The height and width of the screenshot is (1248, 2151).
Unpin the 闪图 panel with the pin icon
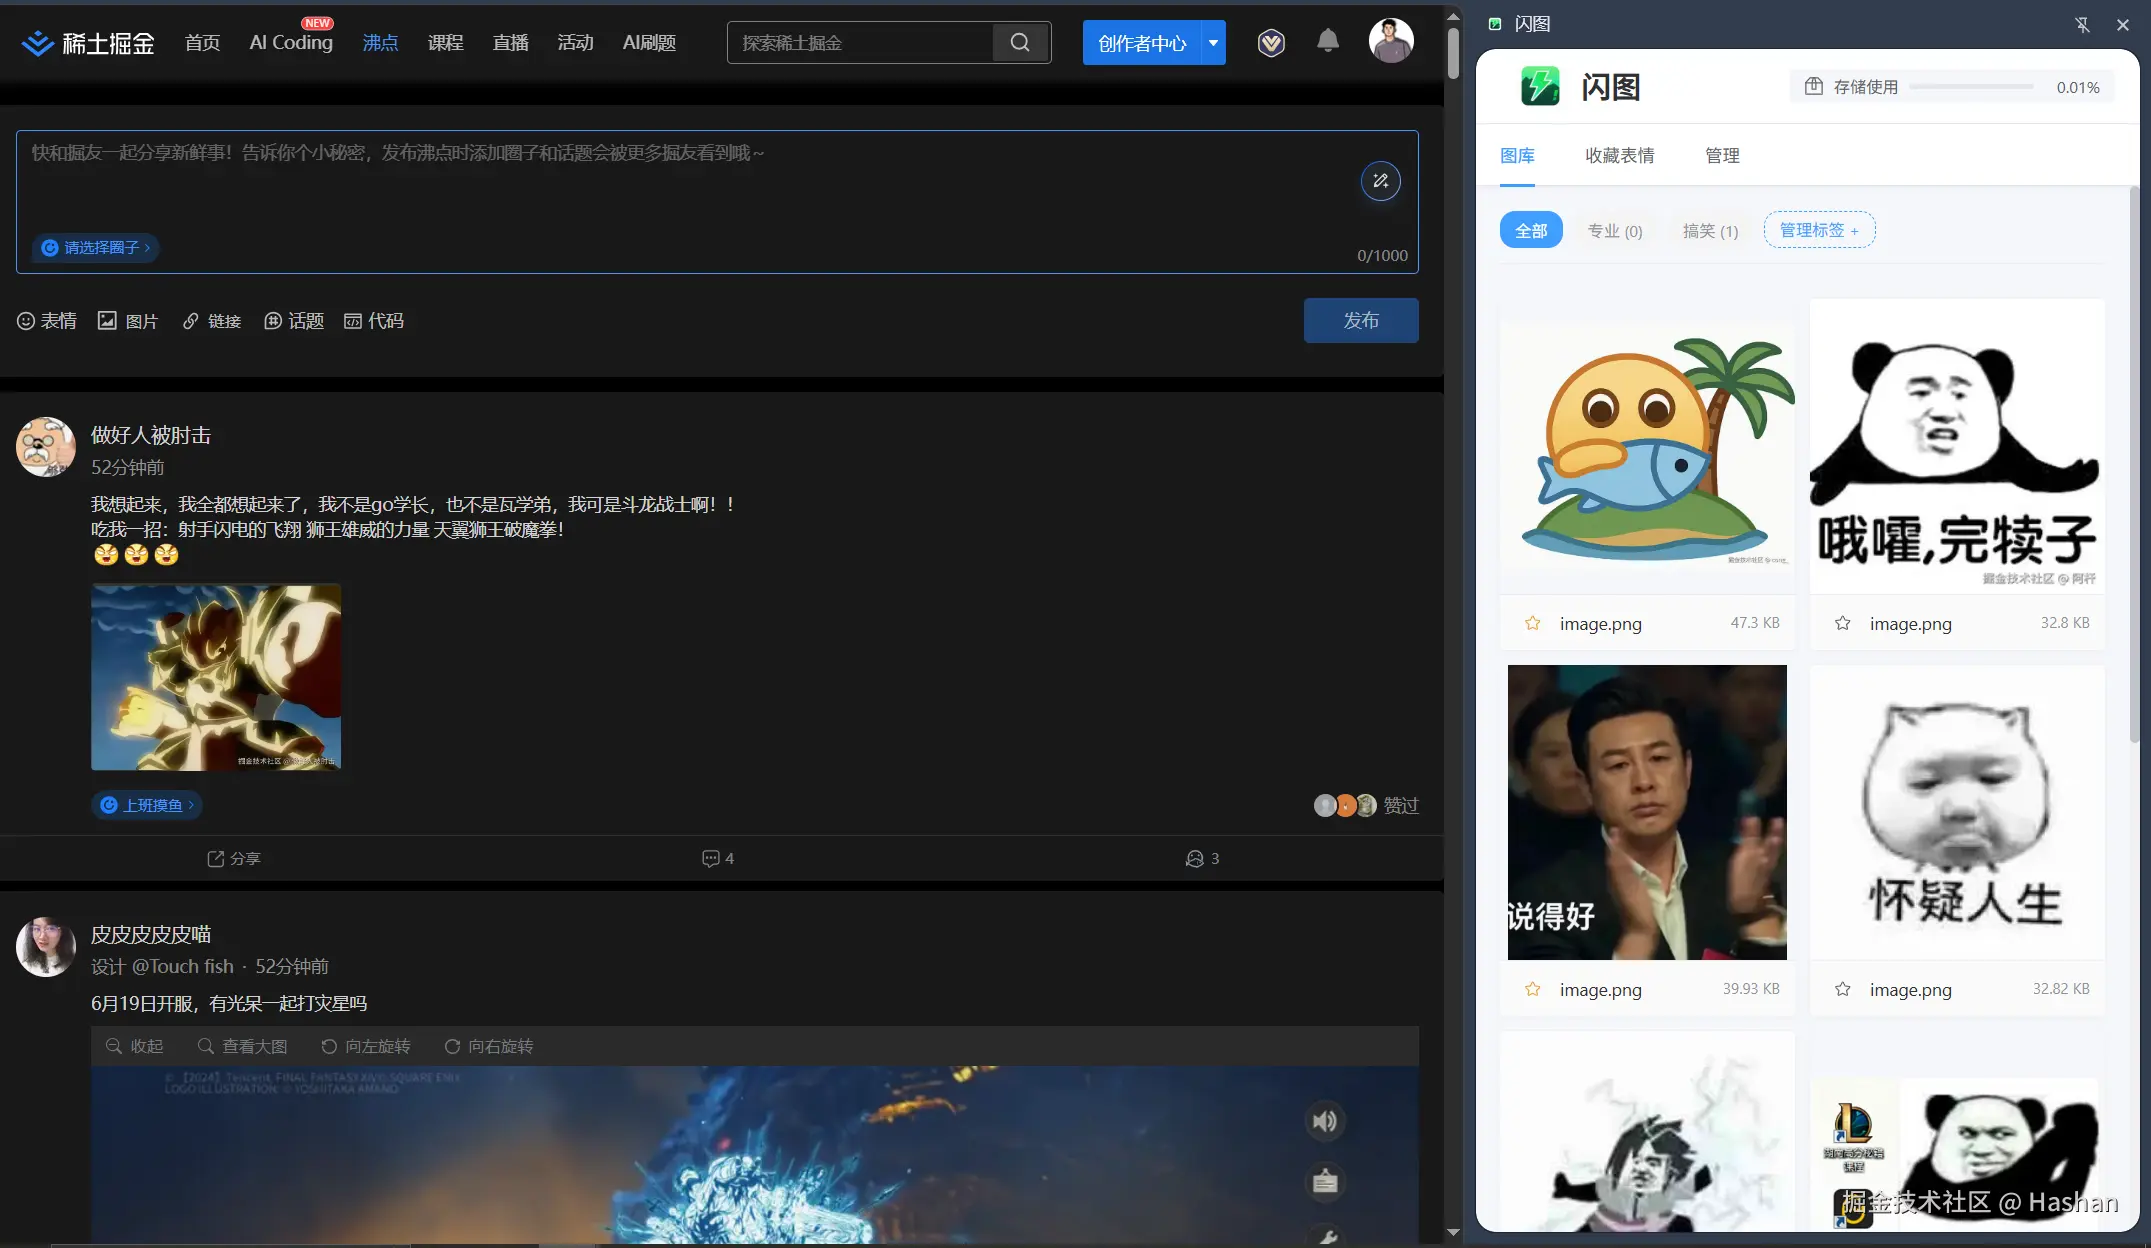pos(2083,24)
